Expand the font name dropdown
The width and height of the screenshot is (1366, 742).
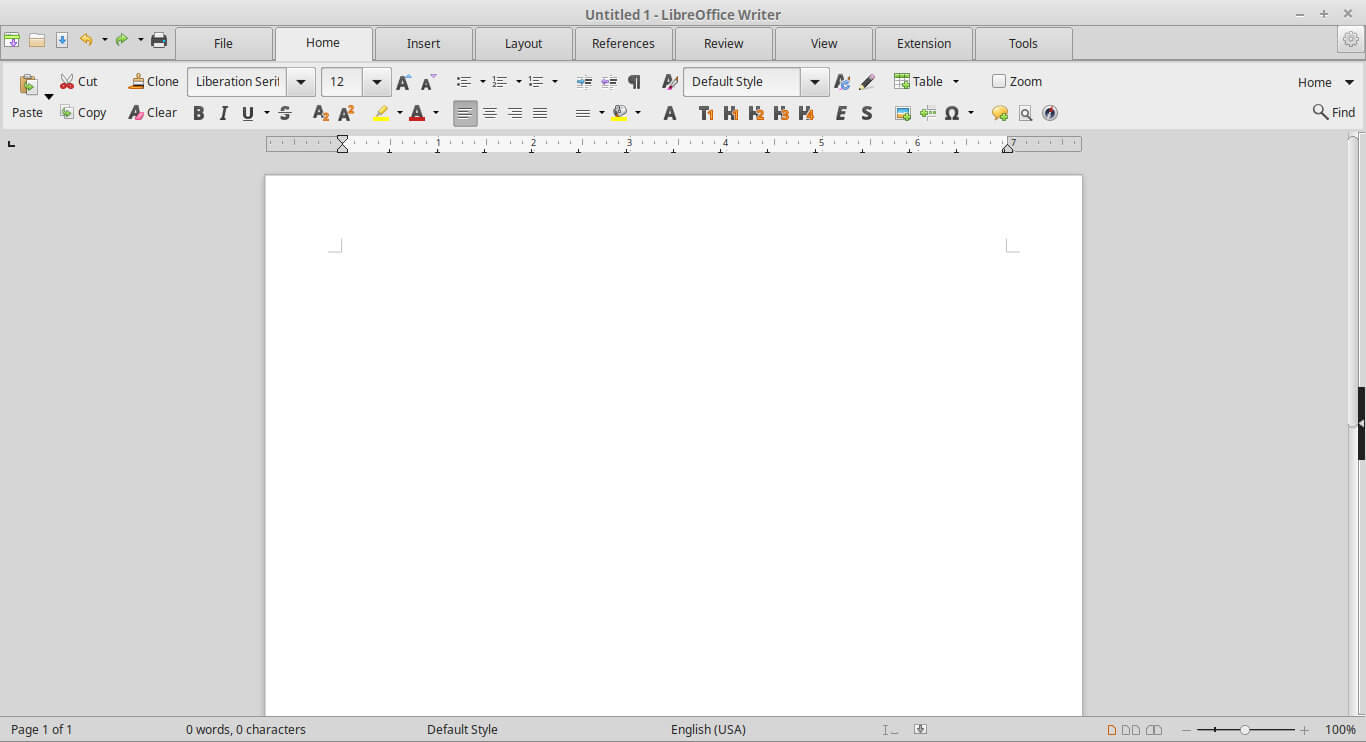(301, 82)
